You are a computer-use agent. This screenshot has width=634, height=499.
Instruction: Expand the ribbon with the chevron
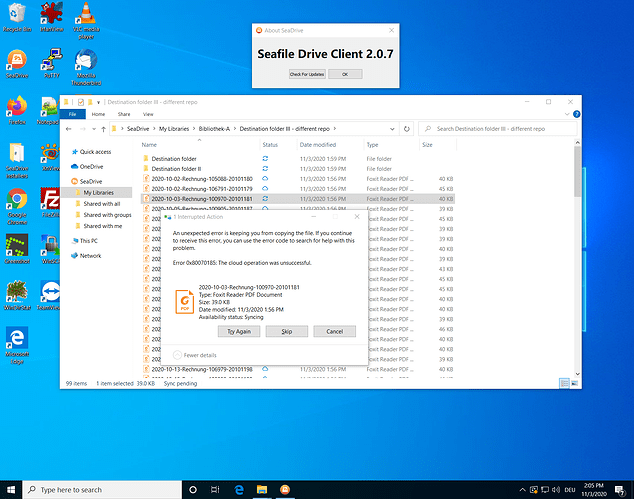pos(567,114)
